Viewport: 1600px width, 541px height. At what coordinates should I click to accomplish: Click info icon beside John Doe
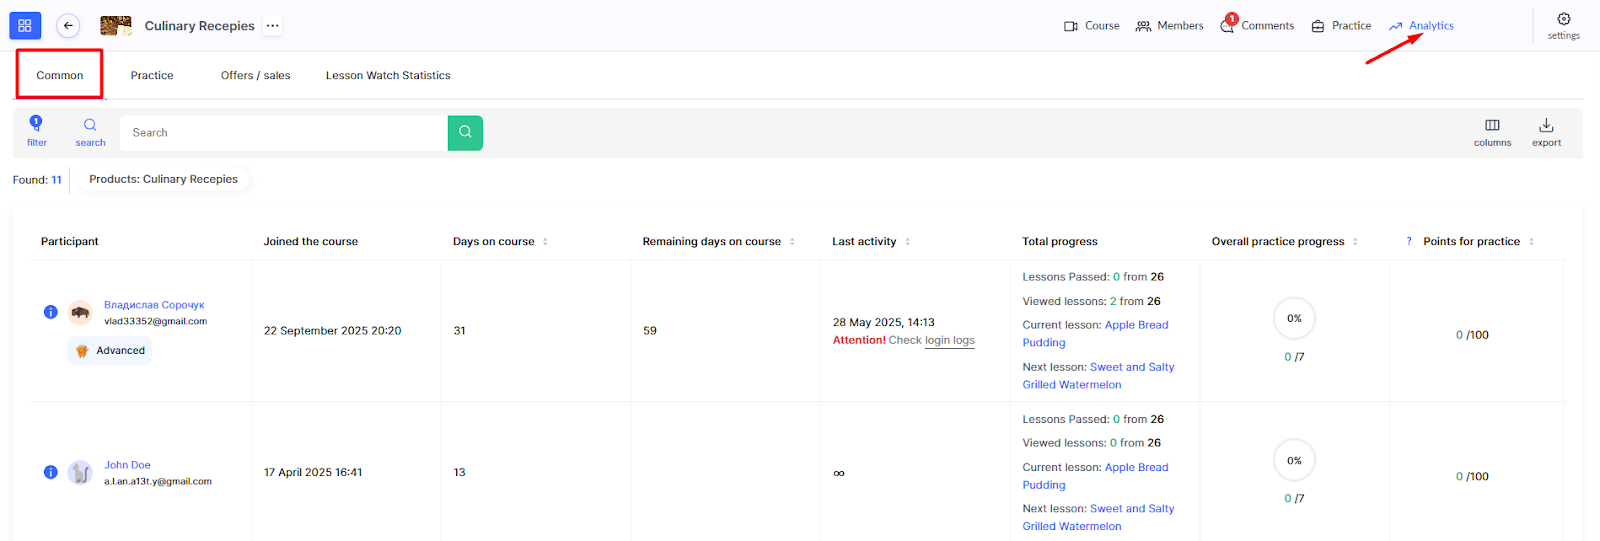(x=51, y=472)
